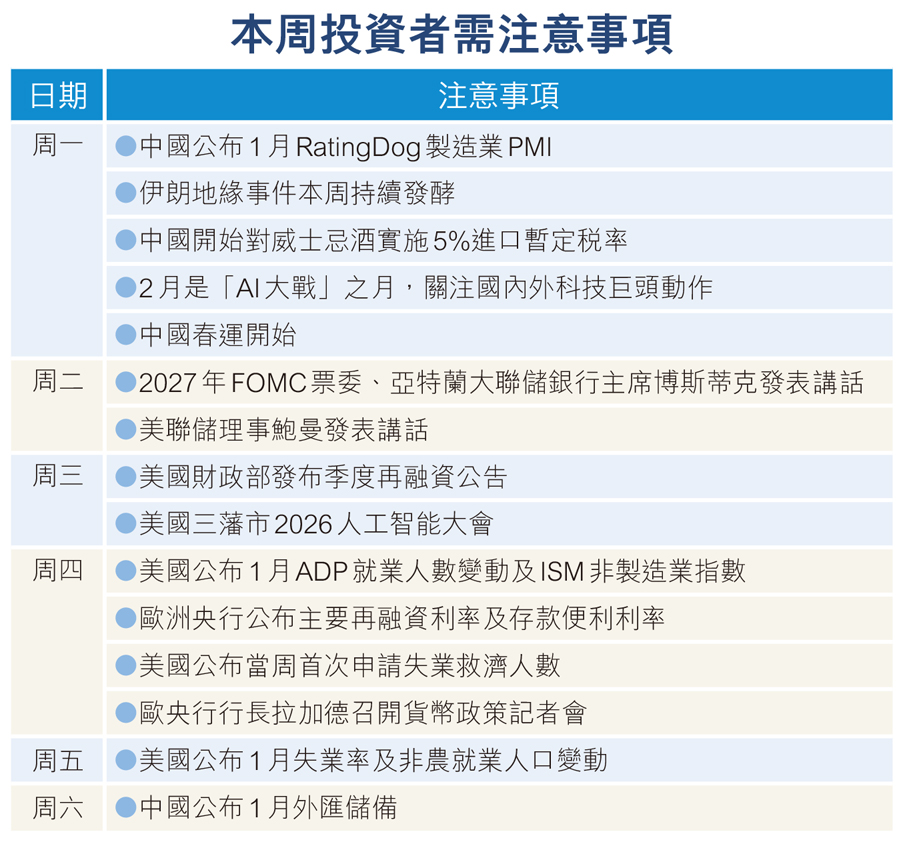Open the 威士忌酒 5% 進口暫定税率 item

pyautogui.click(x=383, y=241)
